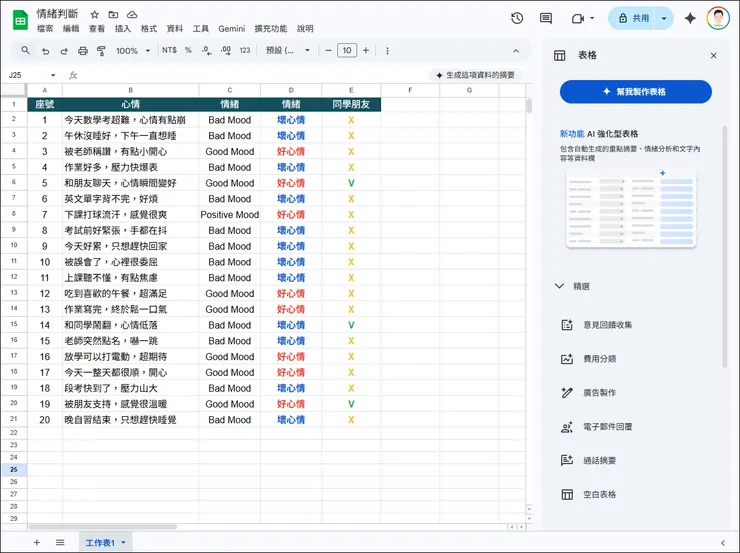
Task: Open the all-sheets list icon
Action: pos(60,543)
